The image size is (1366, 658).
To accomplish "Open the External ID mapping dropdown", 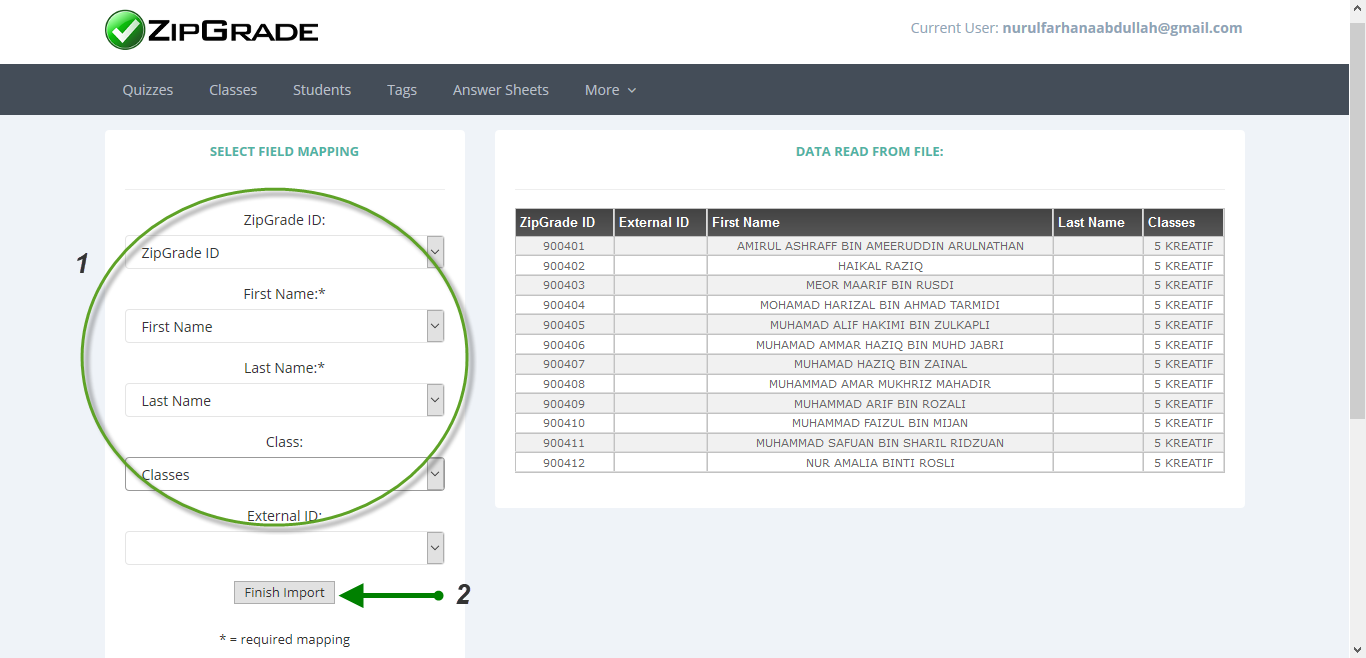I will coord(285,548).
